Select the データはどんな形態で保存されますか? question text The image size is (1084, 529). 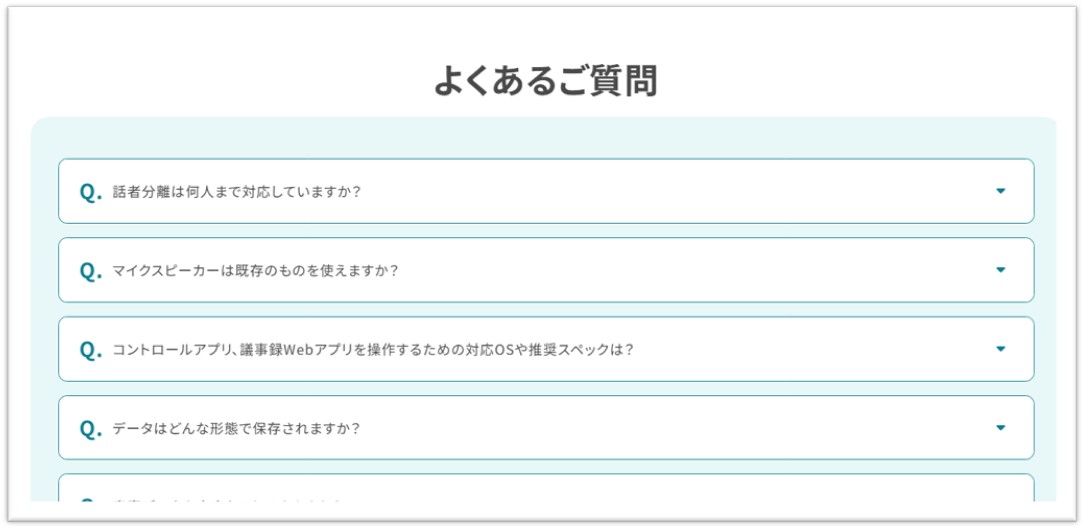point(236,429)
